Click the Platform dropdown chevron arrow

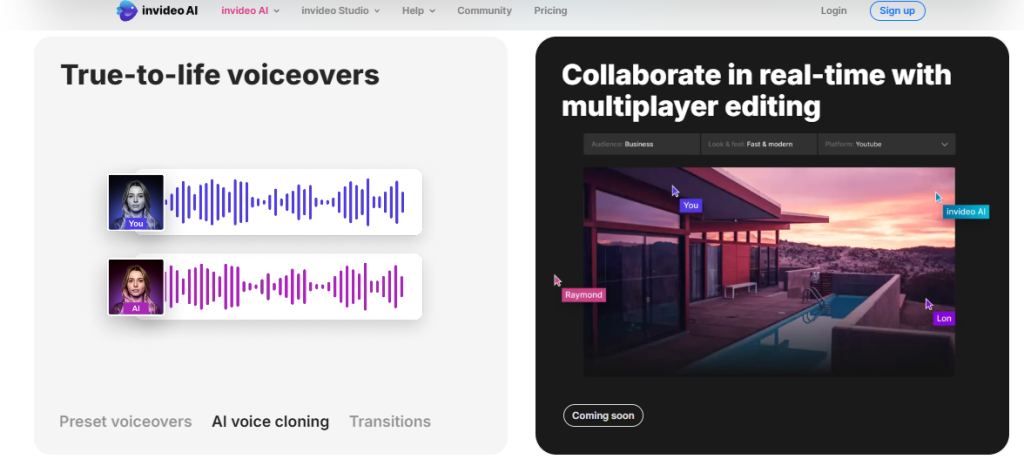[944, 144]
